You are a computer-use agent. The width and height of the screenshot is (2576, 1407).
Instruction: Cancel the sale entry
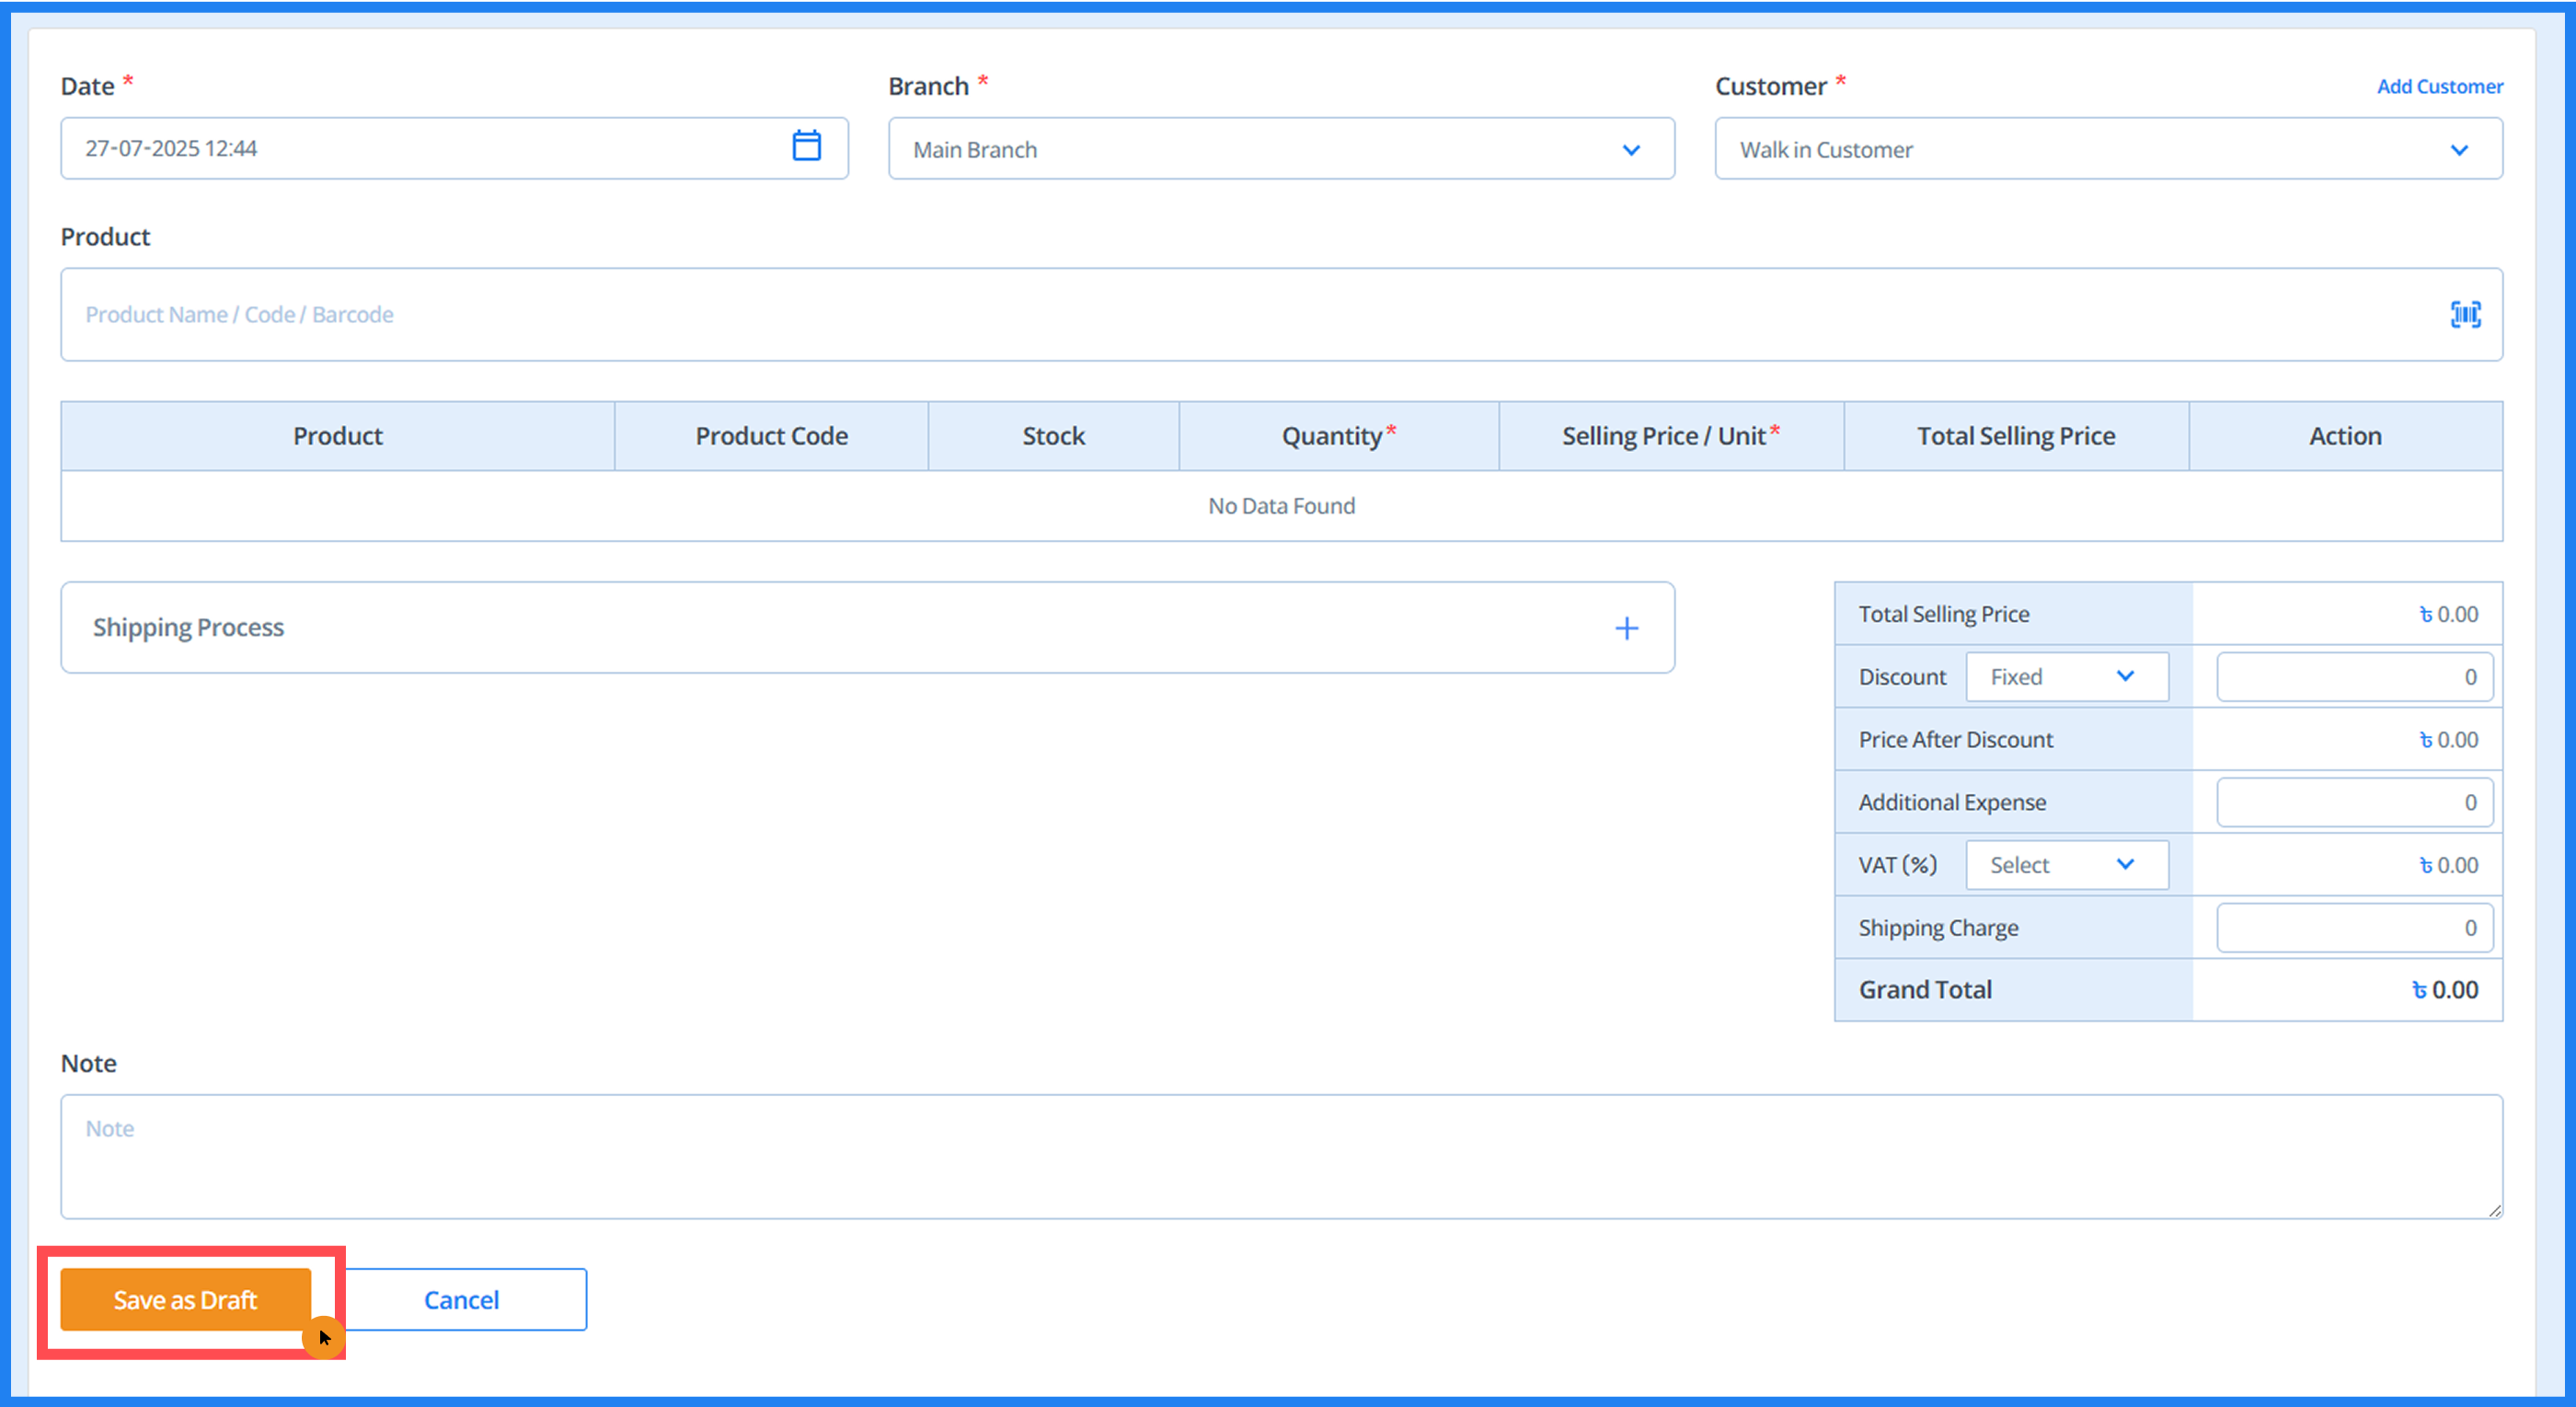(x=461, y=1299)
